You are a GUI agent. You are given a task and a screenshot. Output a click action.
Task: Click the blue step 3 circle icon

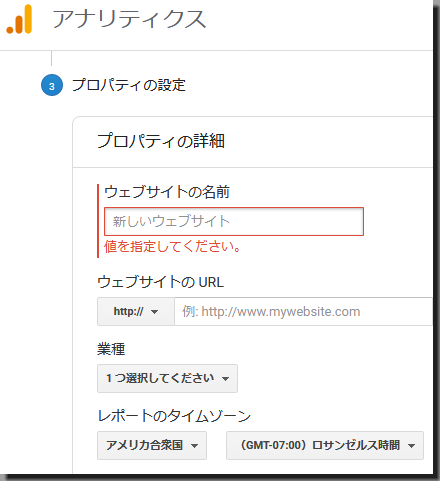point(52,85)
